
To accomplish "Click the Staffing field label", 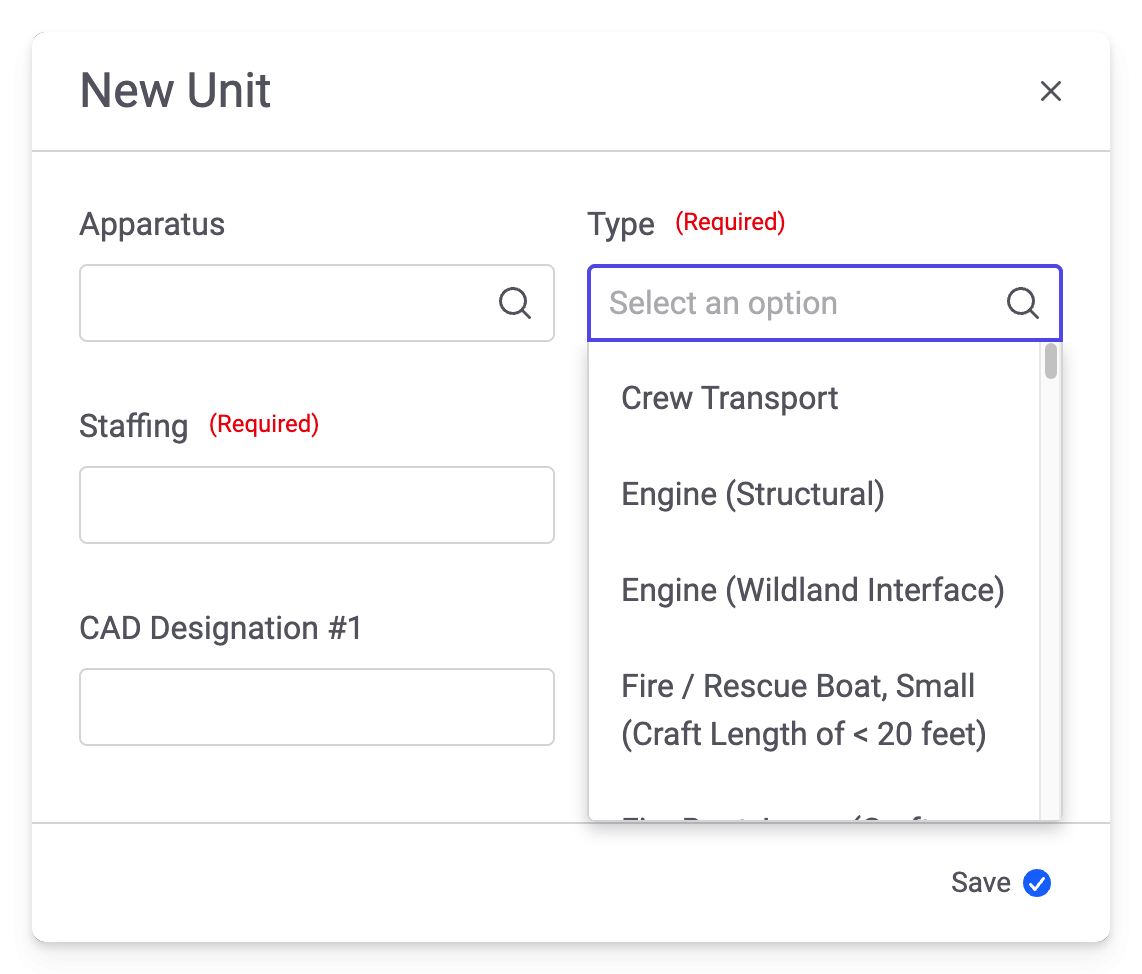I will 134,426.
